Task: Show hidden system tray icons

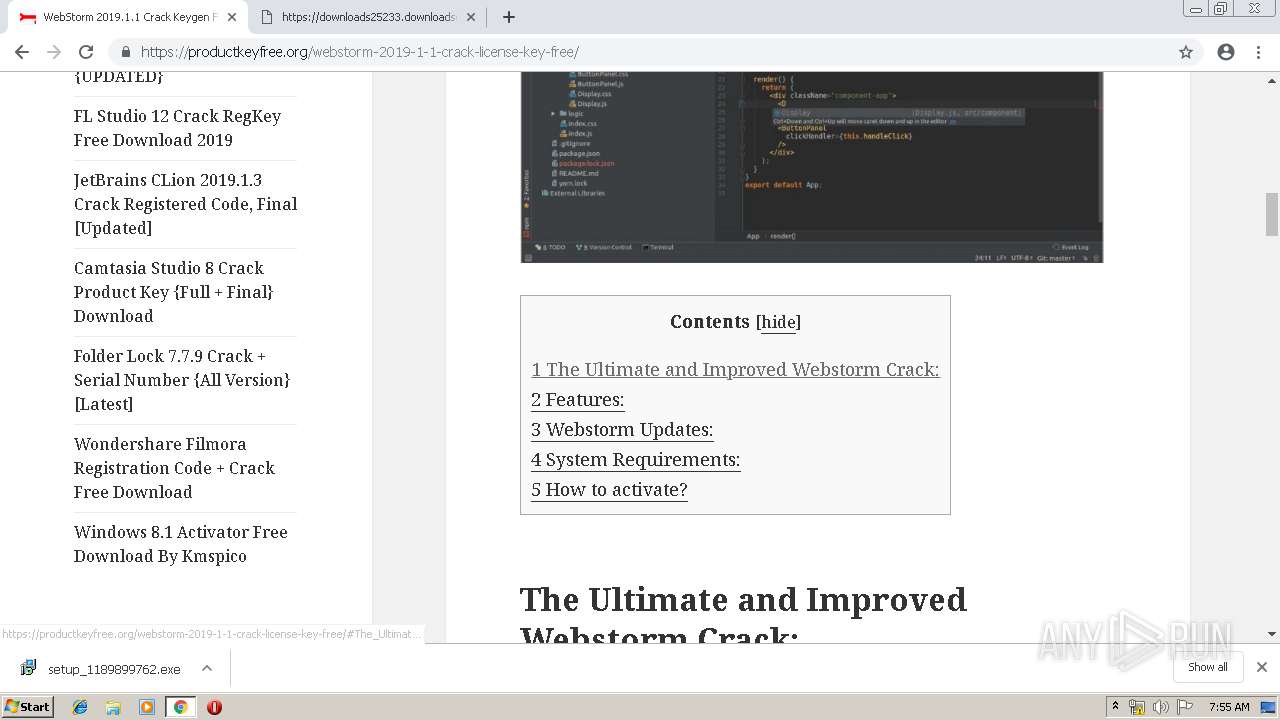Action: 1115,707
